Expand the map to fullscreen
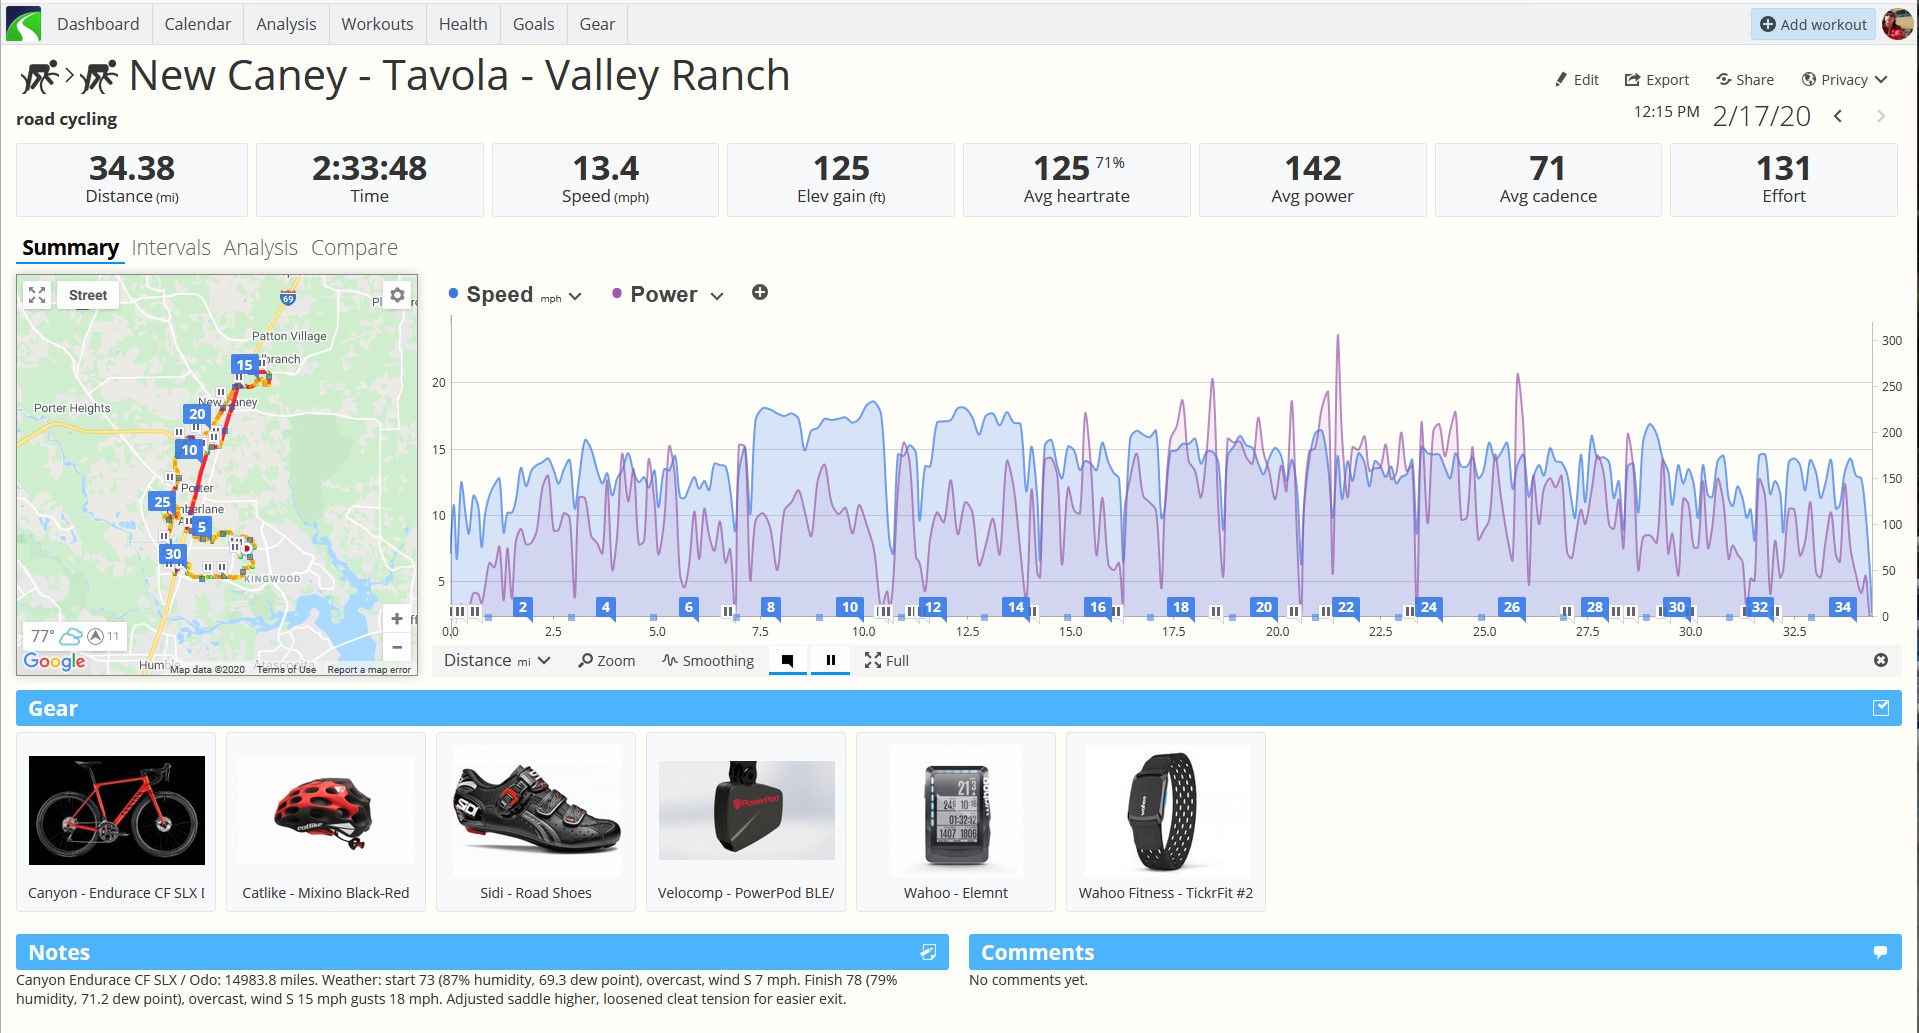Image resolution: width=1919 pixels, height=1033 pixels. 37,295
